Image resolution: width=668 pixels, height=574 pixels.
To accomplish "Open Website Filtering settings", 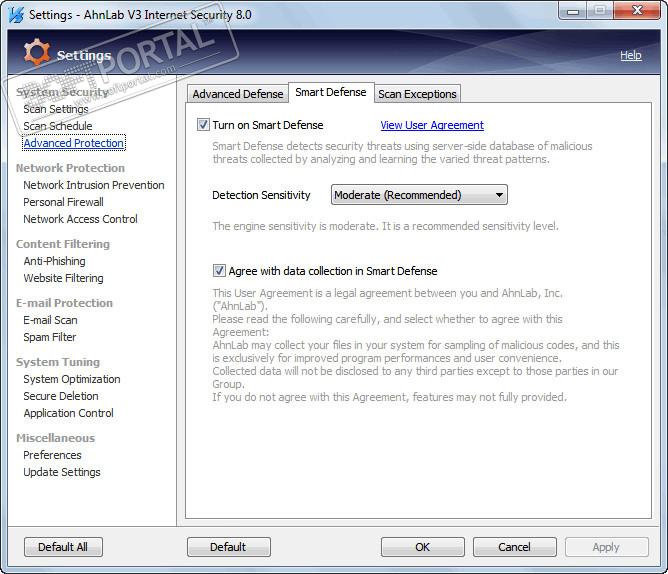I will coord(63,278).
